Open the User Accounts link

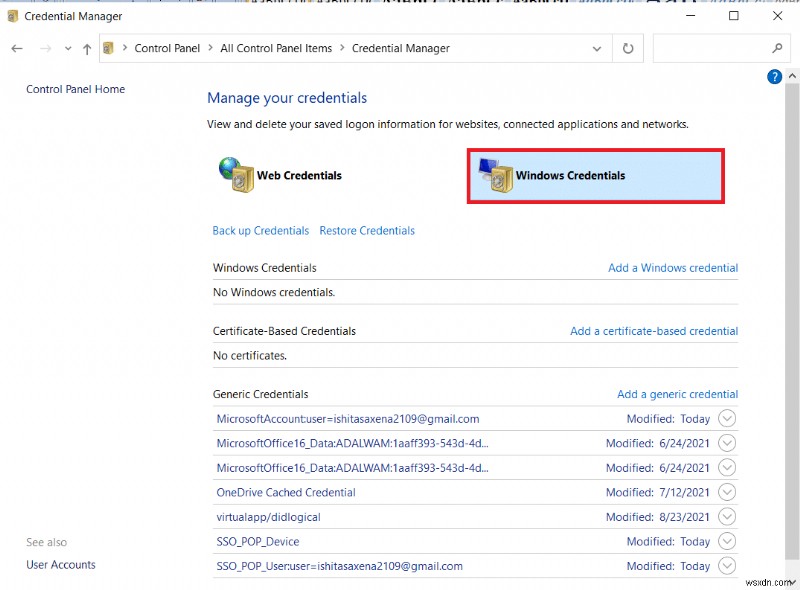60,564
